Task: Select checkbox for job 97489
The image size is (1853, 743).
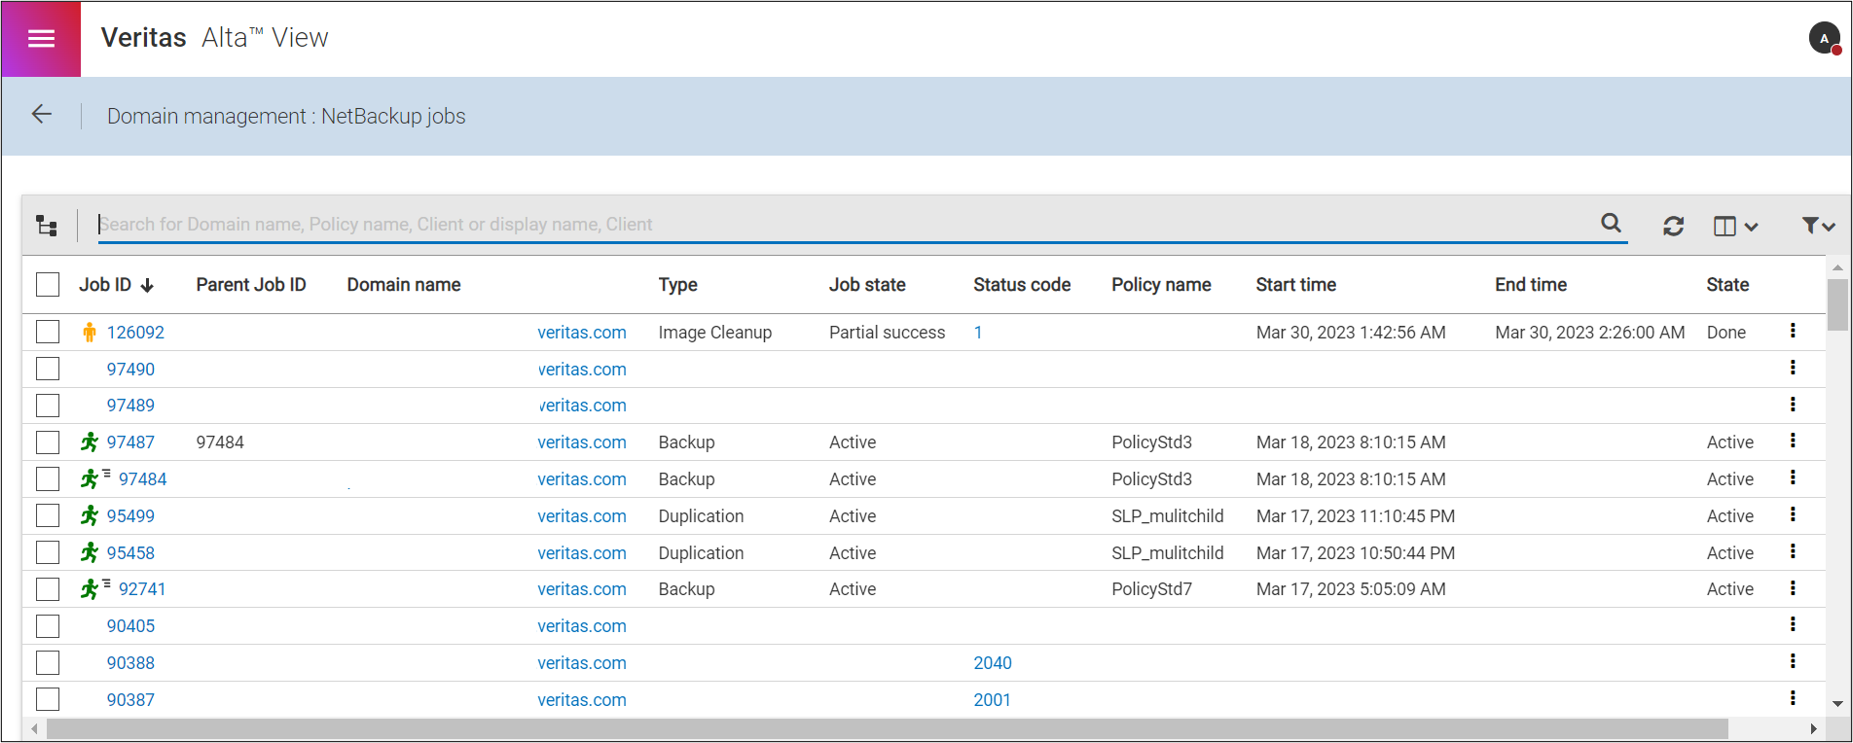Action: click(48, 405)
